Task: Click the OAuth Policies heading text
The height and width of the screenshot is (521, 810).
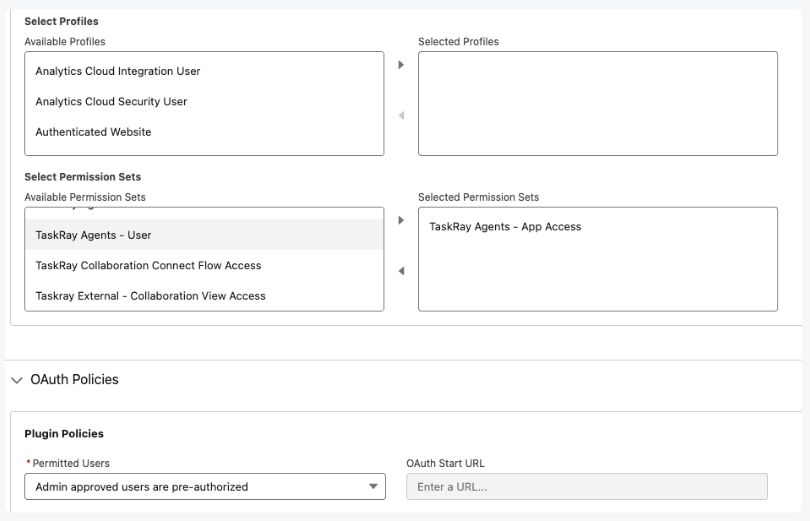Action: 74,380
